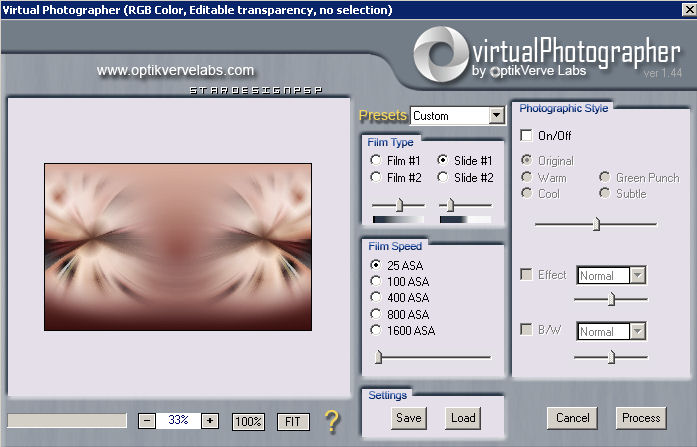Image resolution: width=697 pixels, height=447 pixels.
Task: Click the 'Presets' label
Action: pos(383,116)
